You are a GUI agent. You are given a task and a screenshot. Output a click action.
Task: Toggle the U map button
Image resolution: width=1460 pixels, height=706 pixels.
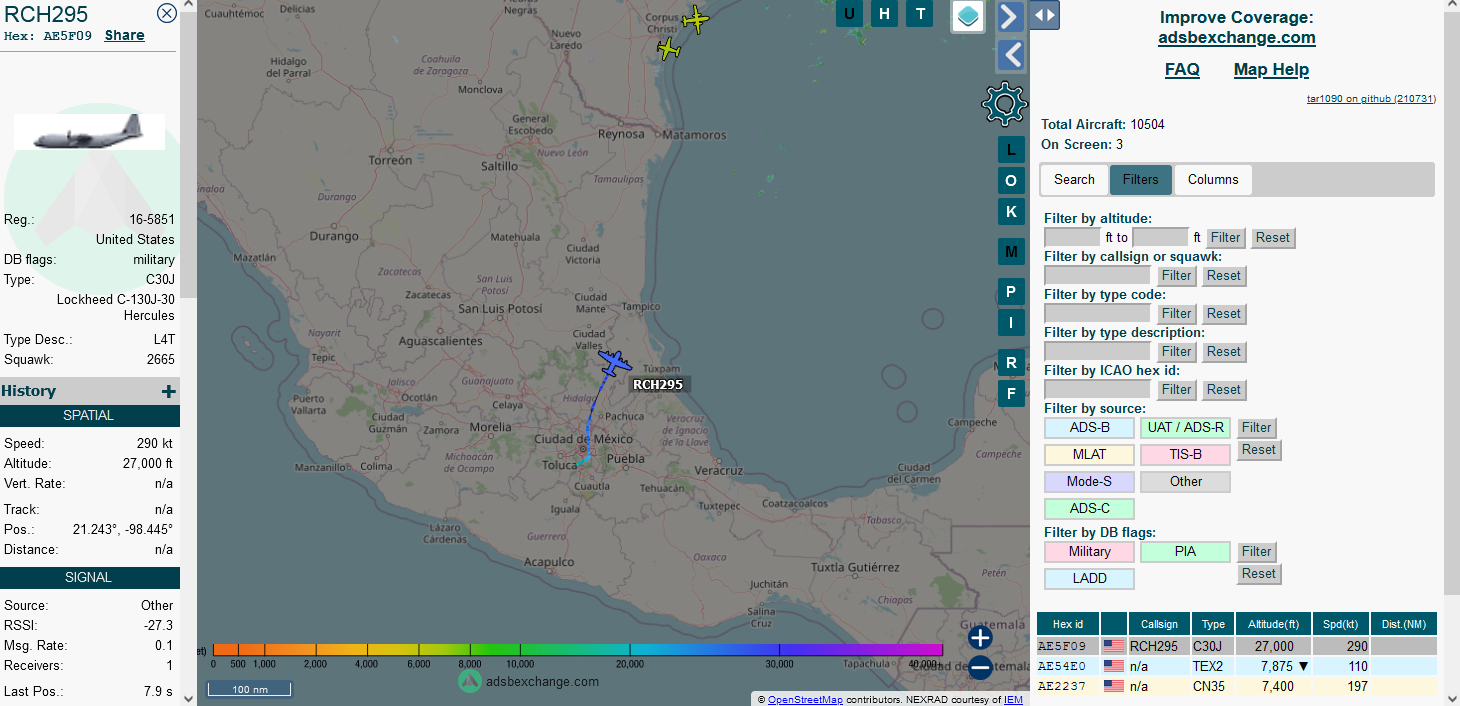point(849,13)
